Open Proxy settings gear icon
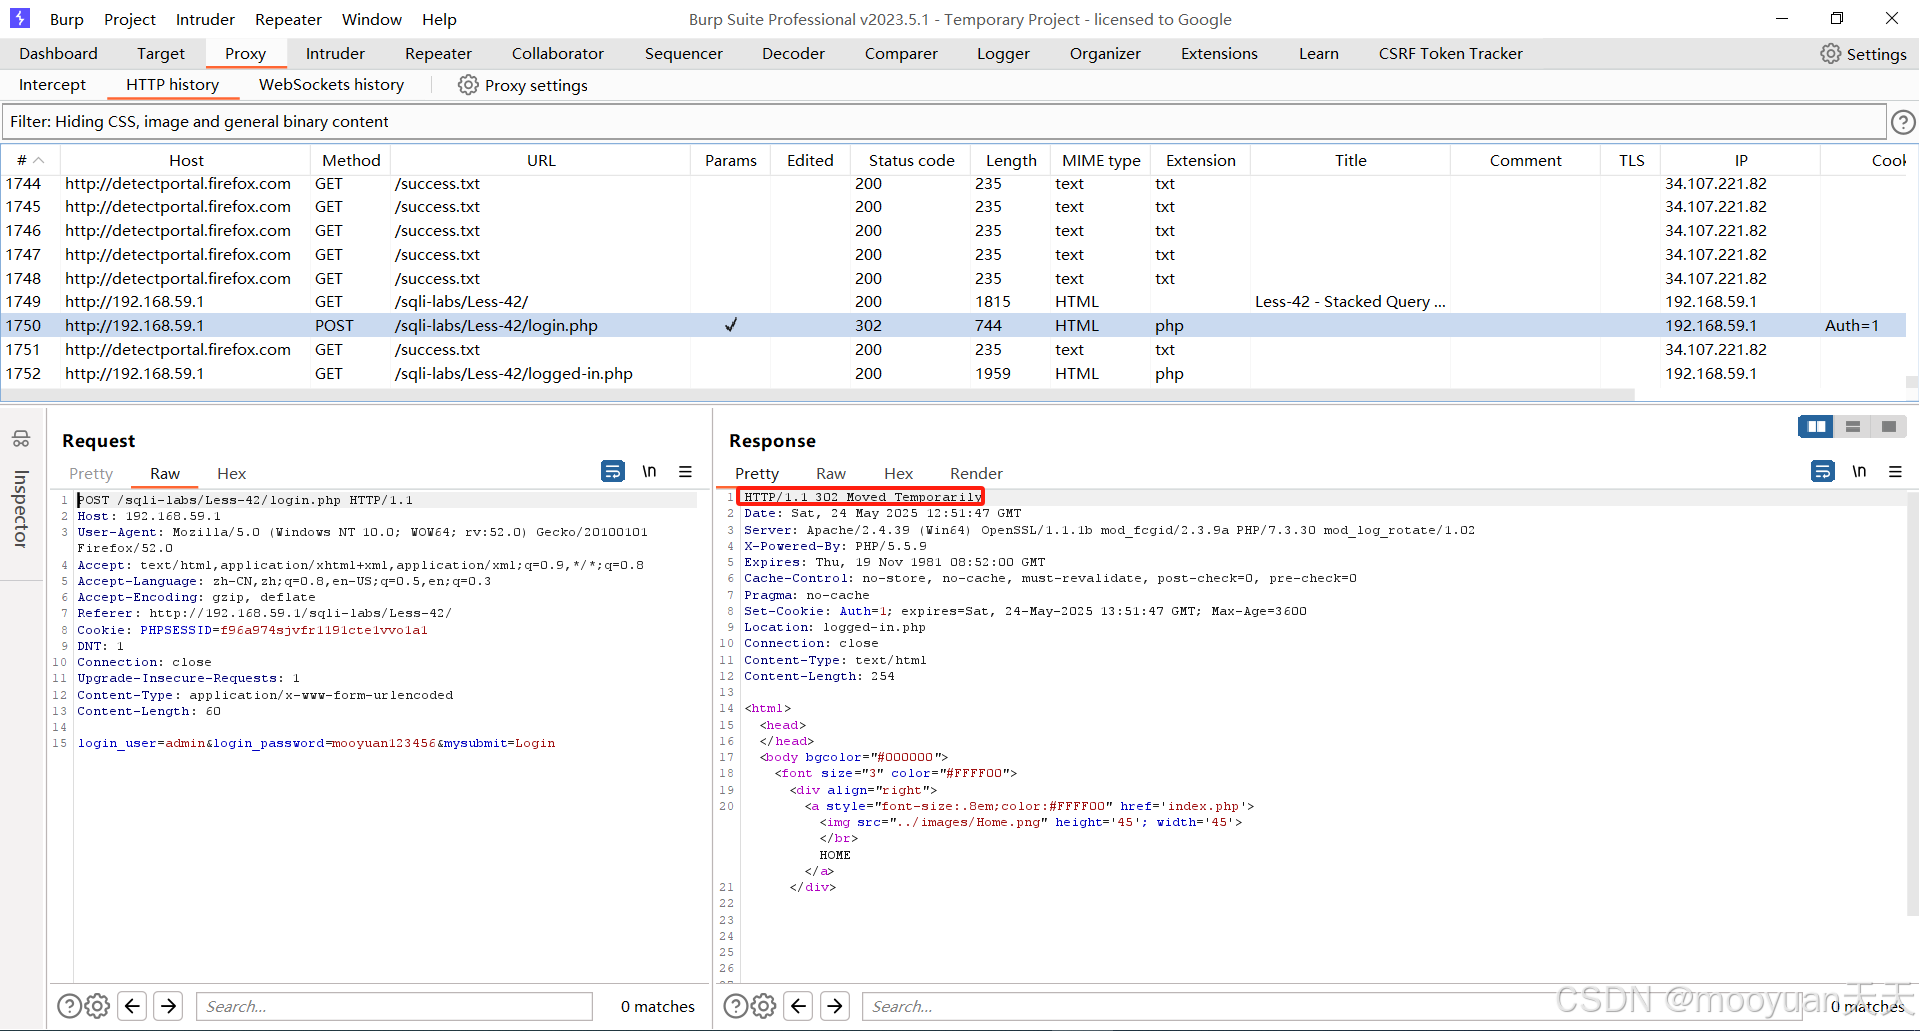The width and height of the screenshot is (1920, 1031). (x=468, y=85)
